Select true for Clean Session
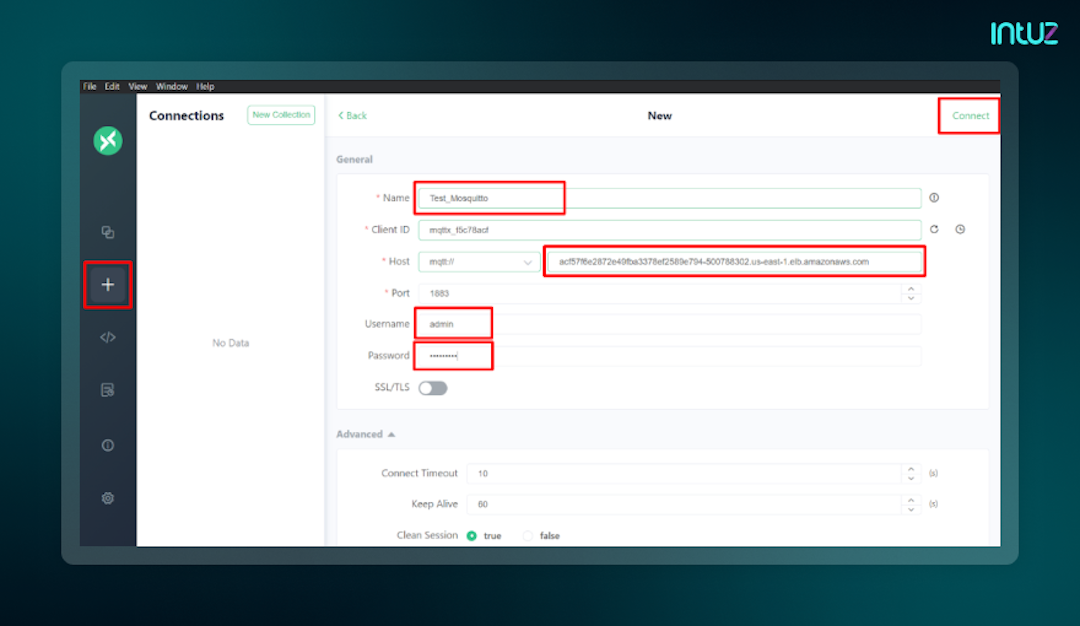Viewport: 1080px width, 626px height. pyautogui.click(x=470, y=535)
